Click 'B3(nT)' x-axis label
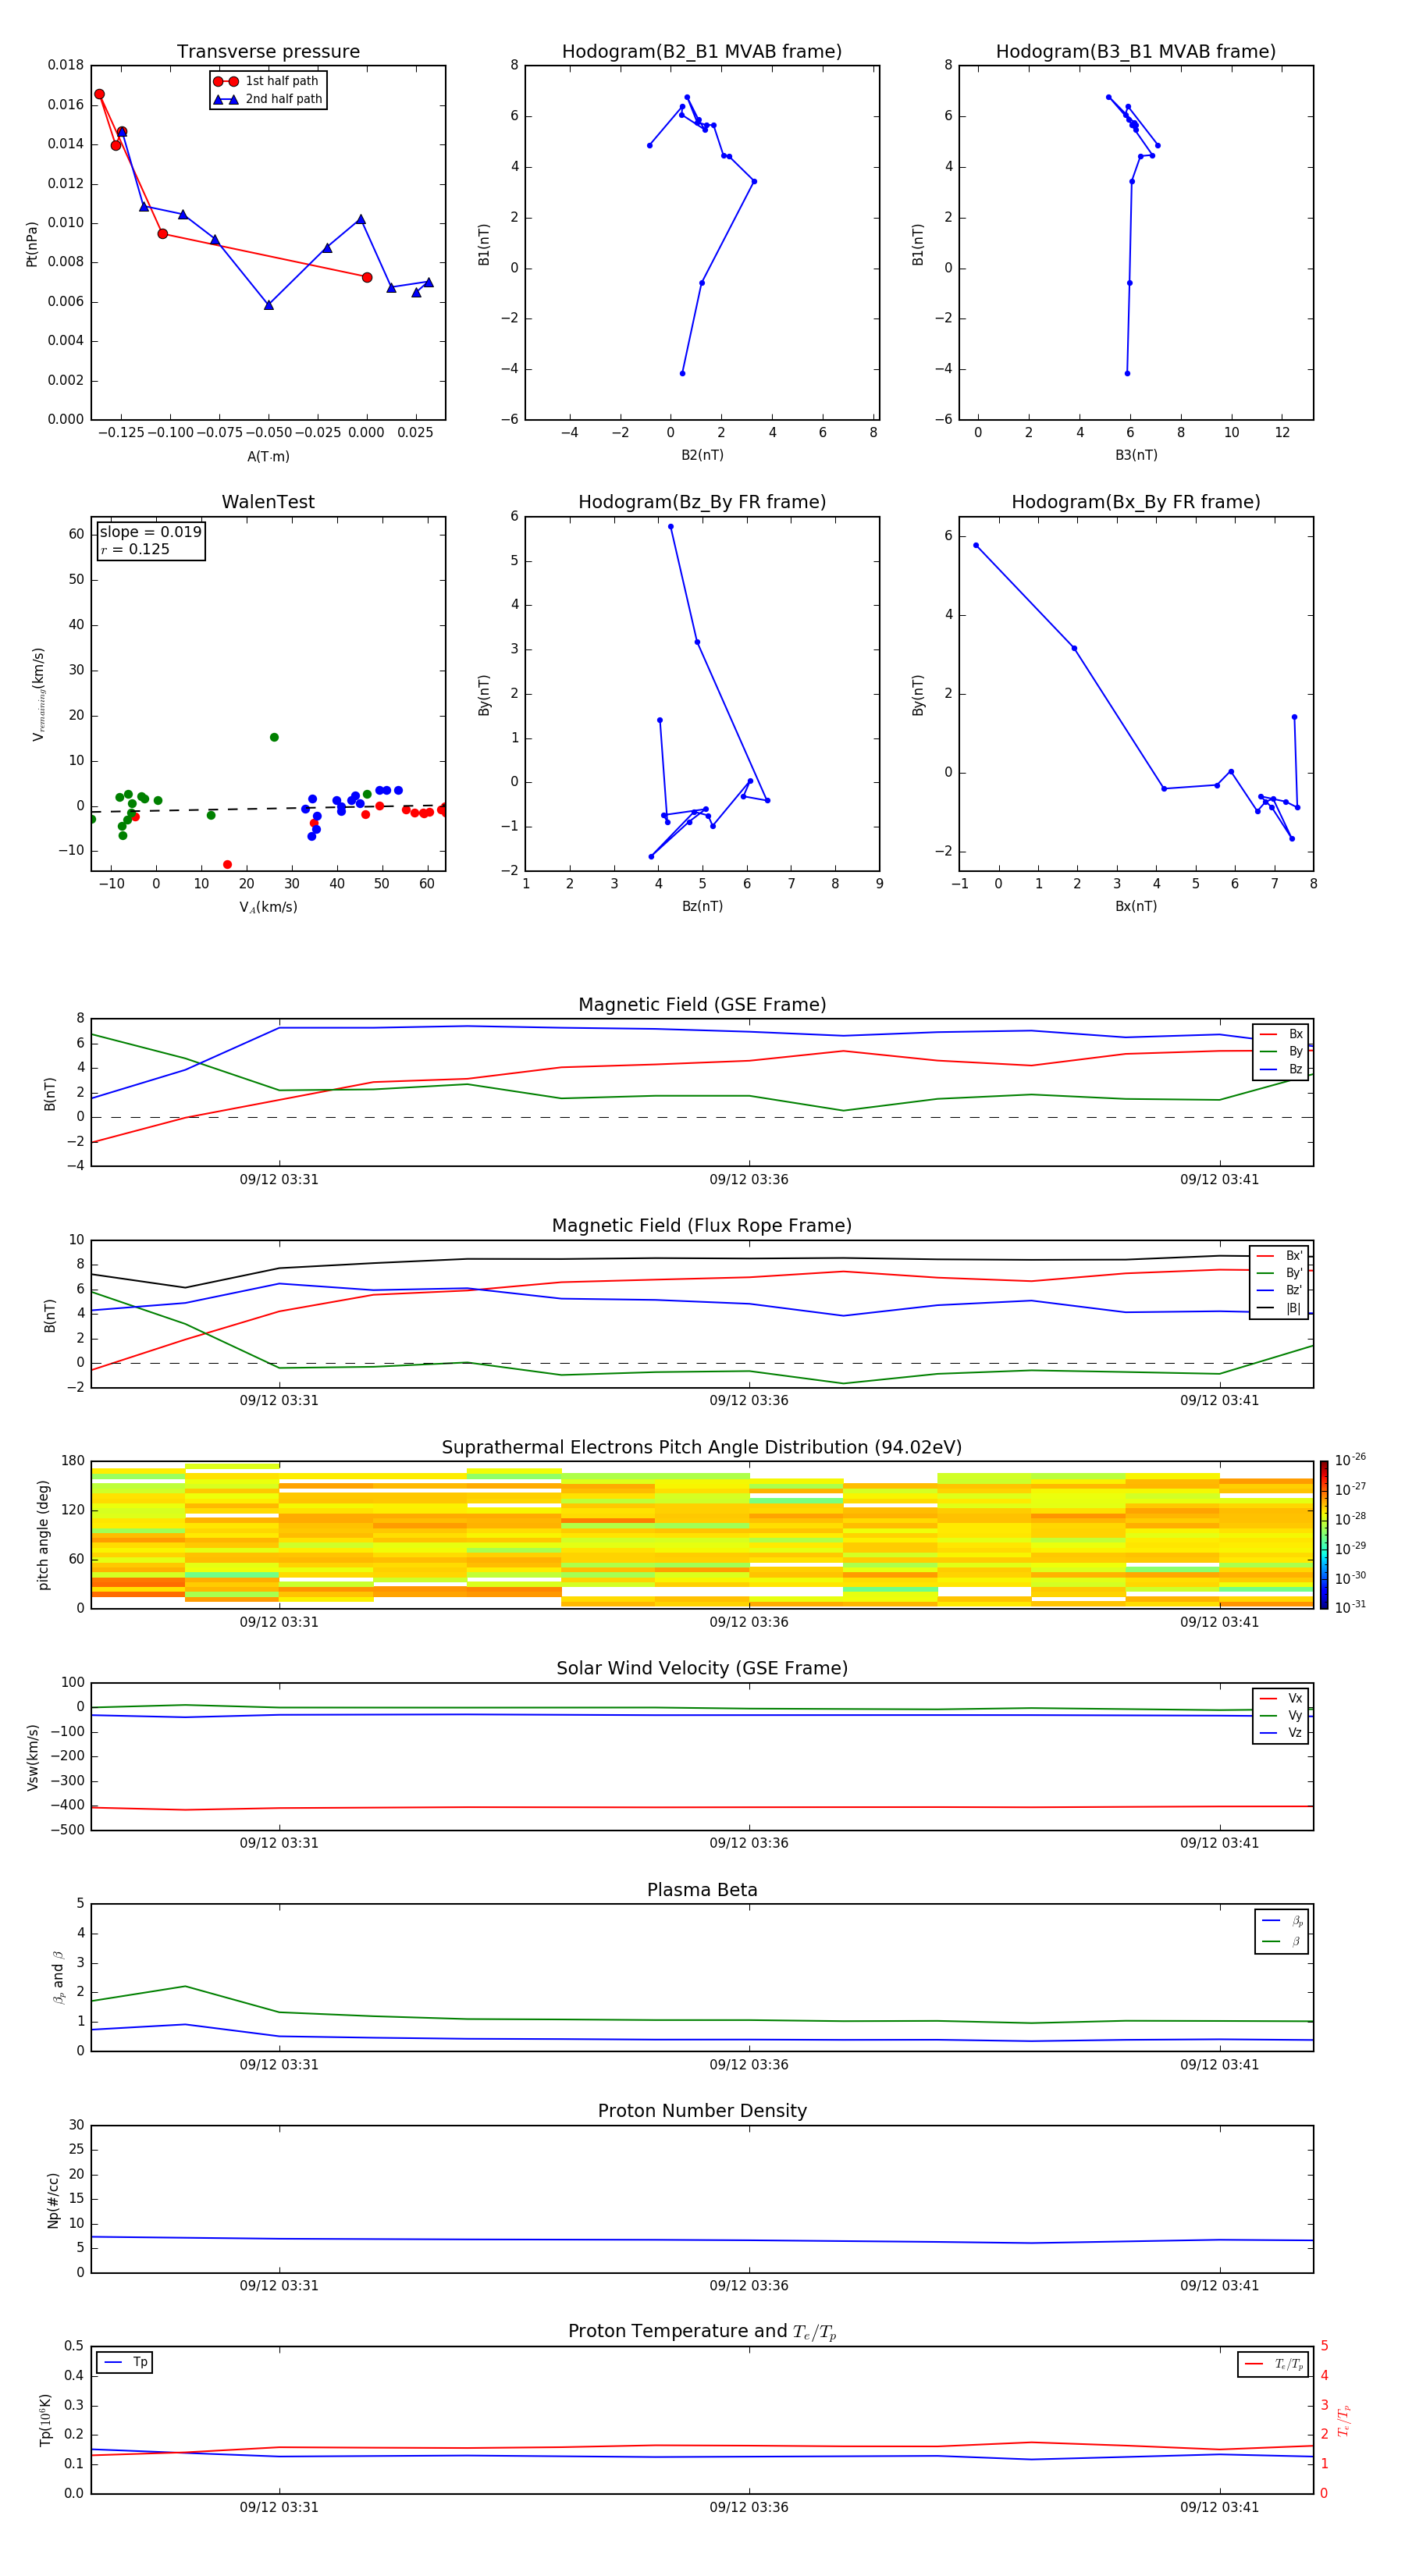1405x2576 pixels. (1136, 455)
